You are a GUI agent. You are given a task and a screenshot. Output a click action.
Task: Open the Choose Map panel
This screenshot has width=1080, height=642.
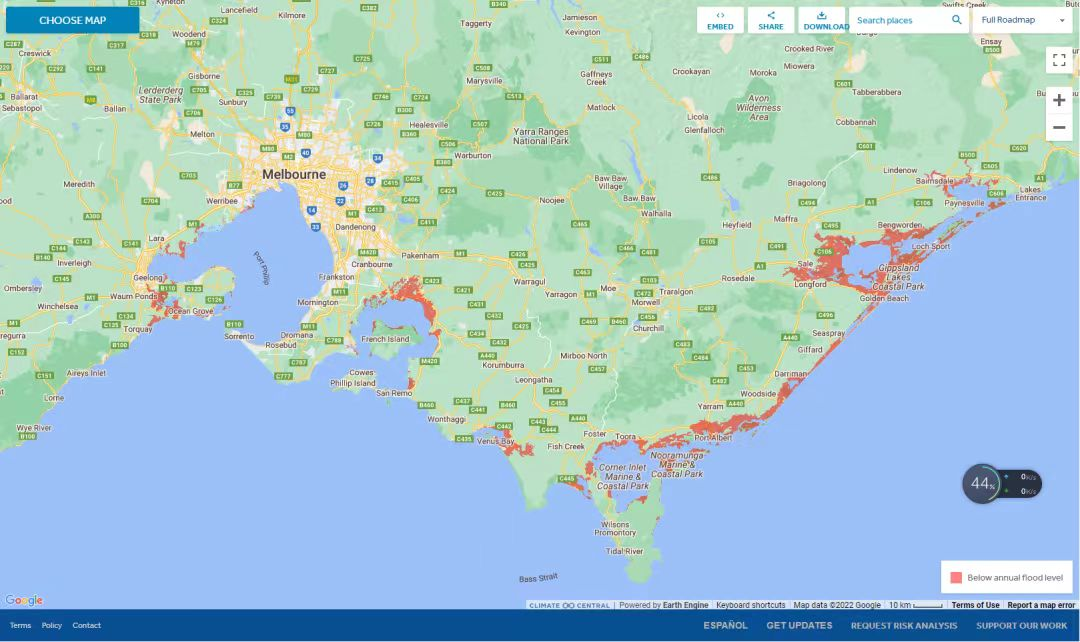tap(72, 20)
